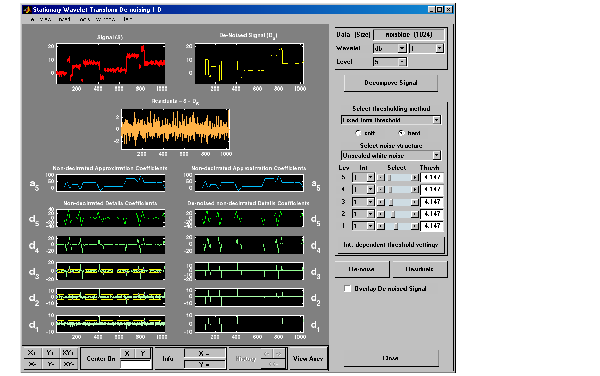The width and height of the screenshot is (600, 376).
Task: Click the Decompose Signal button
Action: (x=391, y=83)
